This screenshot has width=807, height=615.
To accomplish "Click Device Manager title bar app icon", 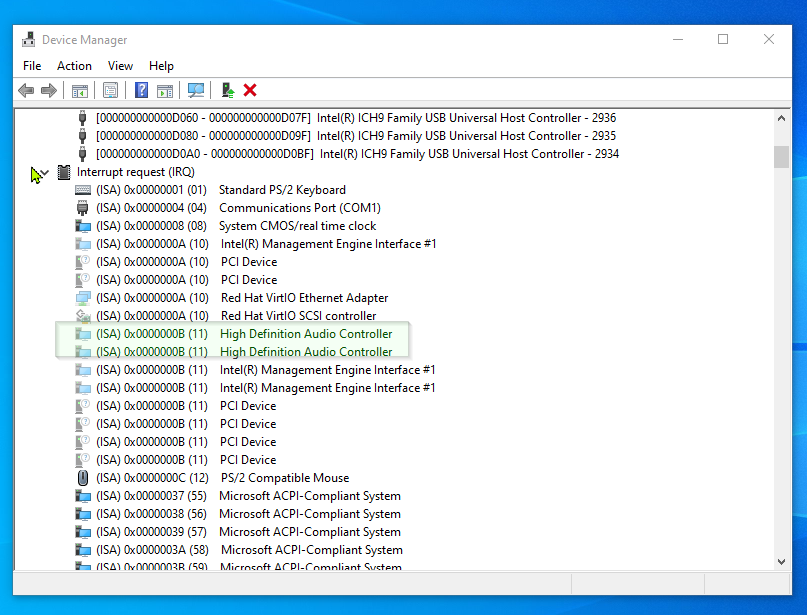I will 29,40.
